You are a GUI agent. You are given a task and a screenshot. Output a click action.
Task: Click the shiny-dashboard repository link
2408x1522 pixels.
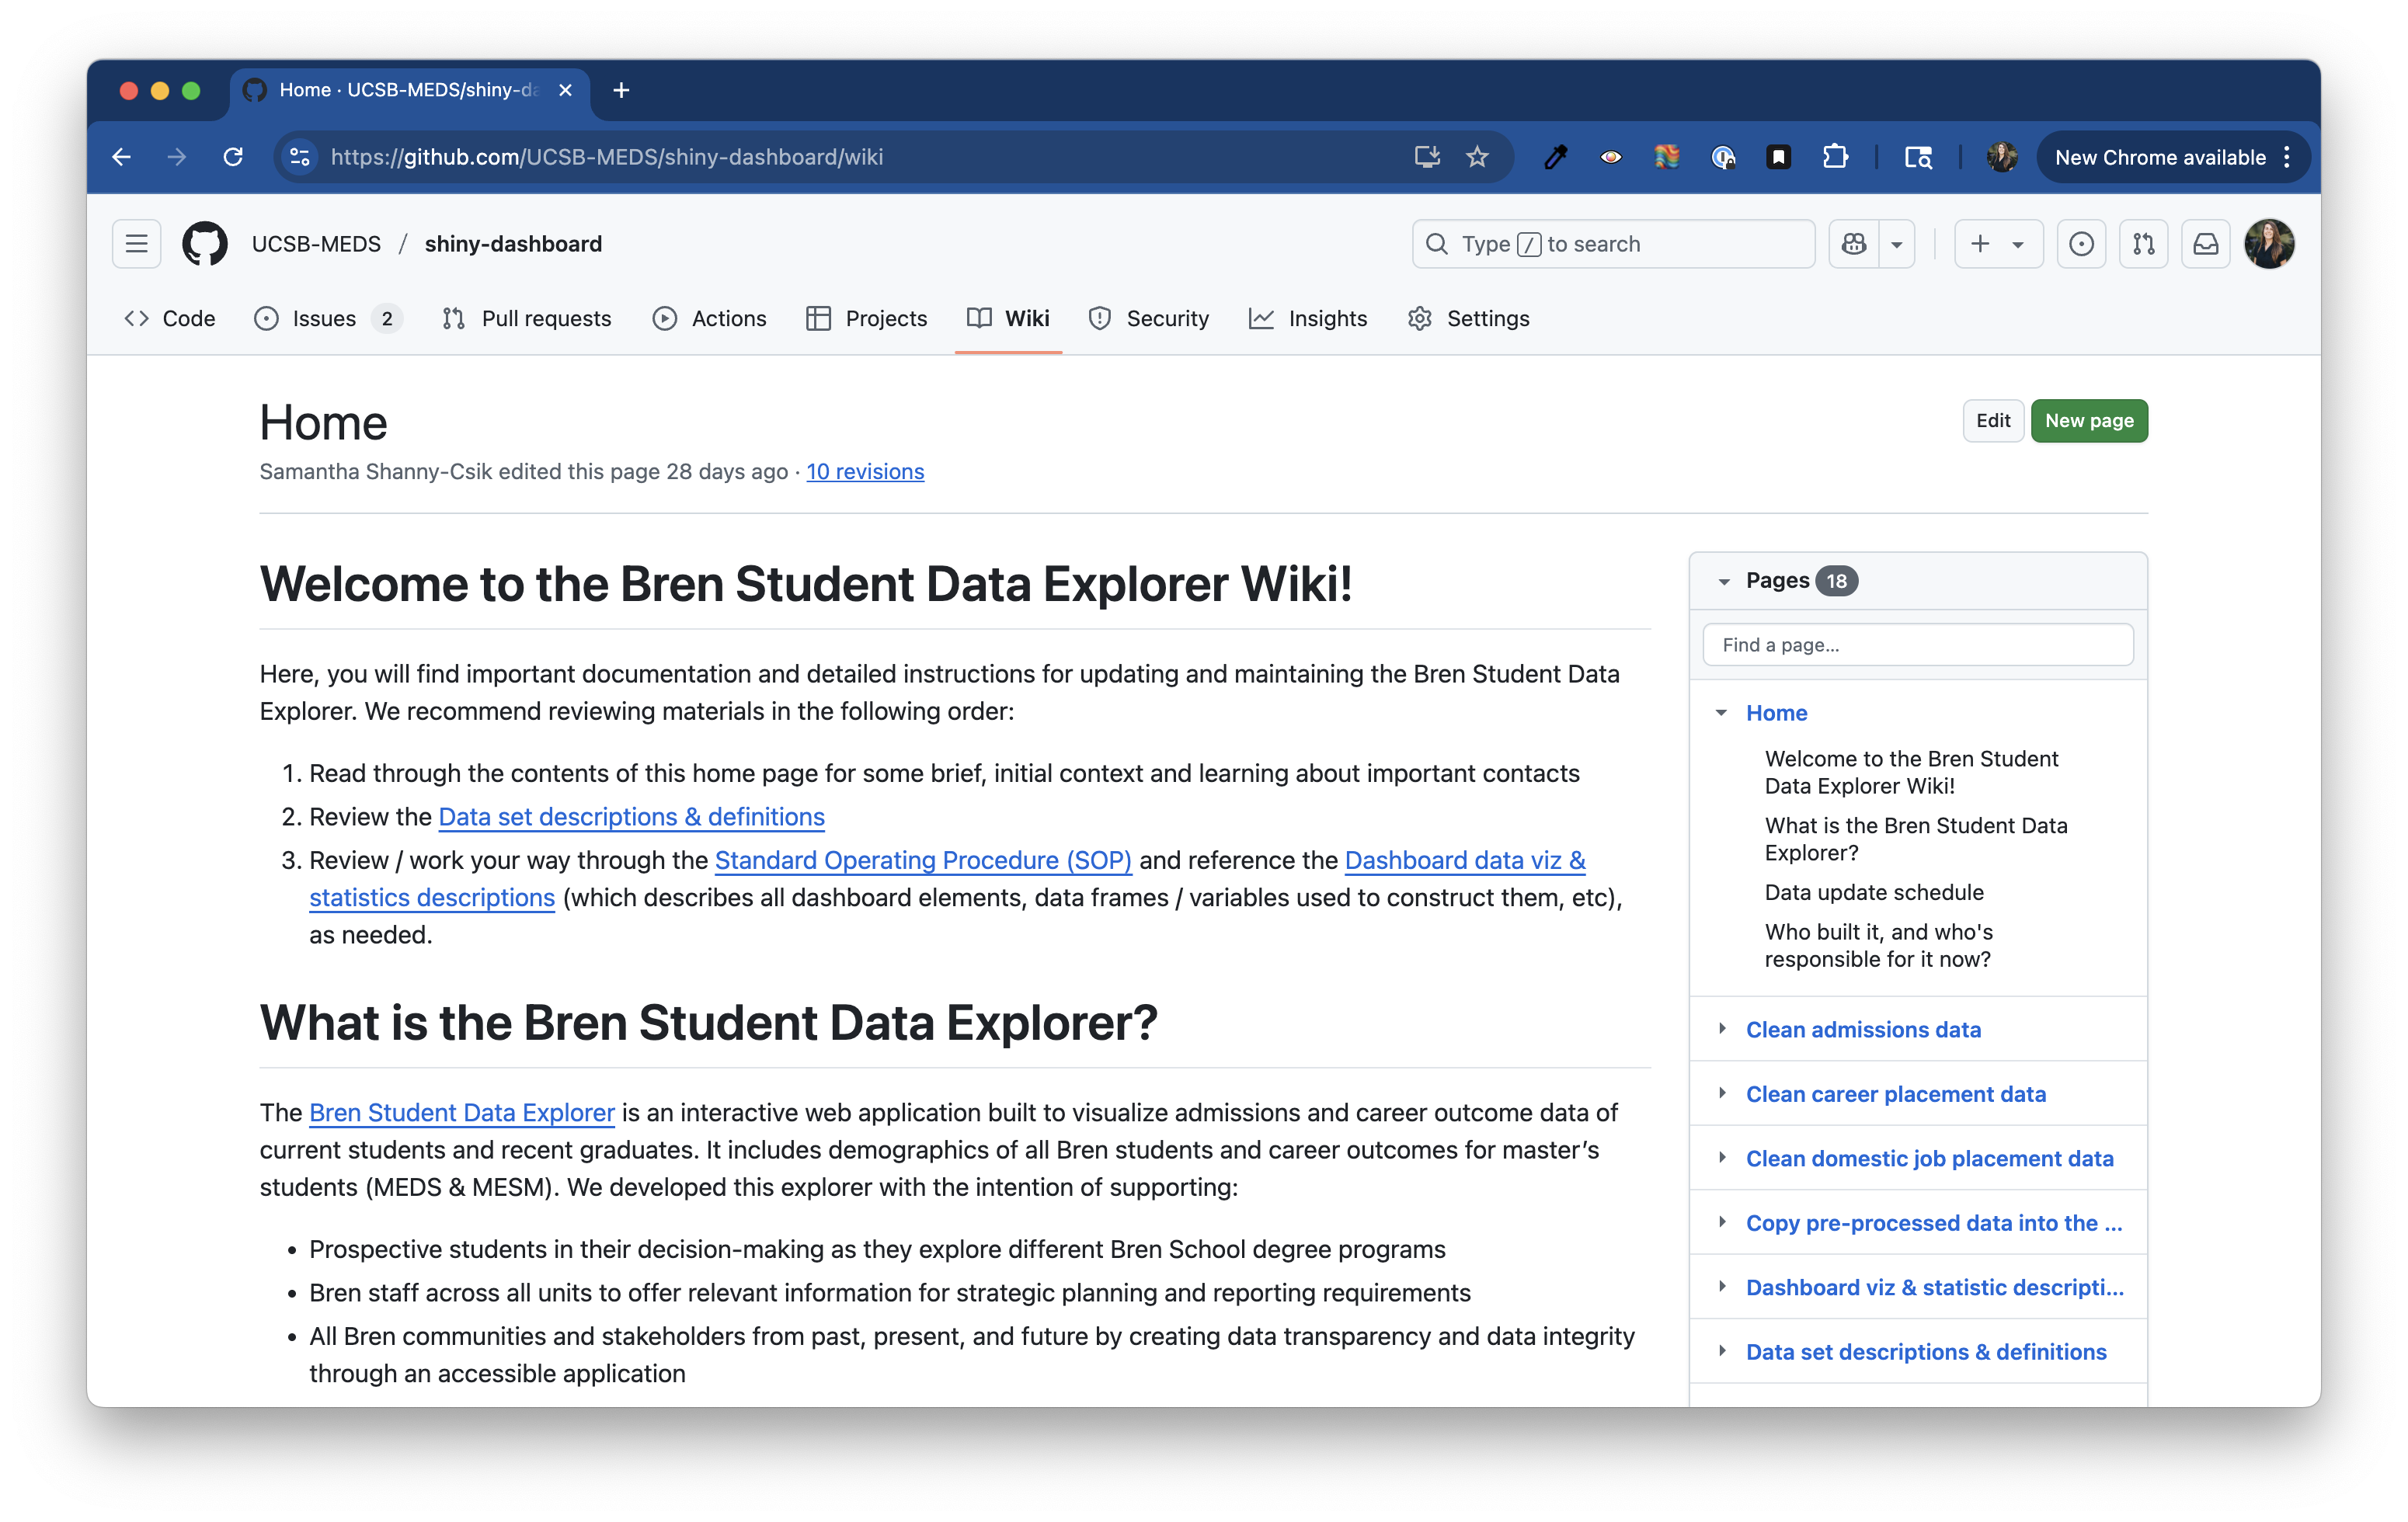(513, 244)
